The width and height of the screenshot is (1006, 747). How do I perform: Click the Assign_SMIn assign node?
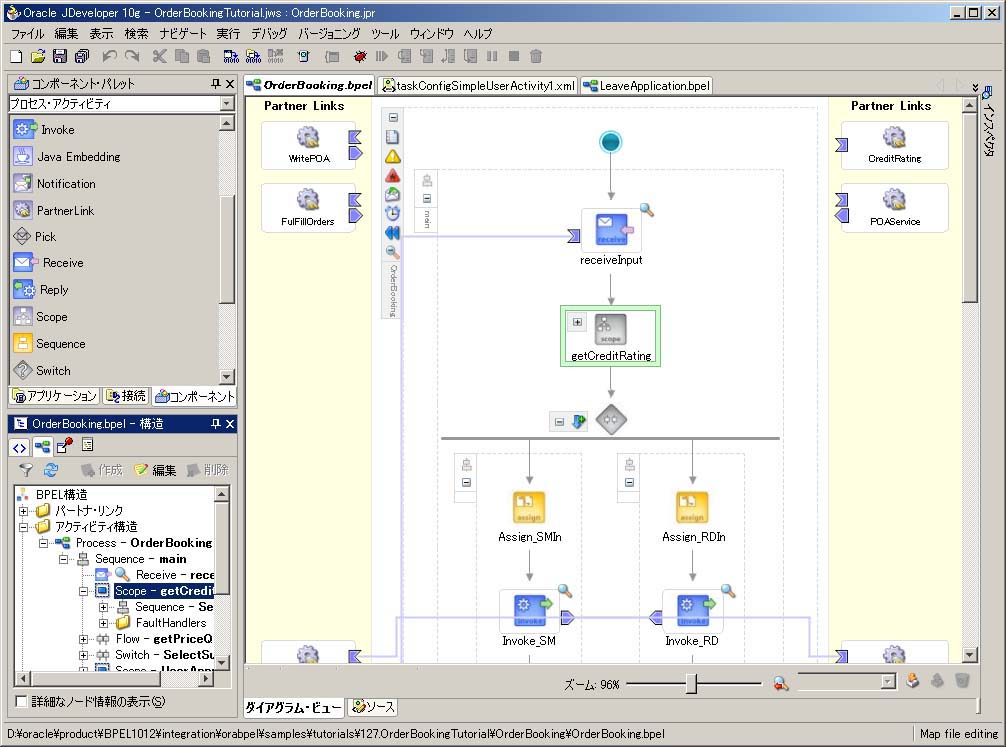(x=529, y=508)
